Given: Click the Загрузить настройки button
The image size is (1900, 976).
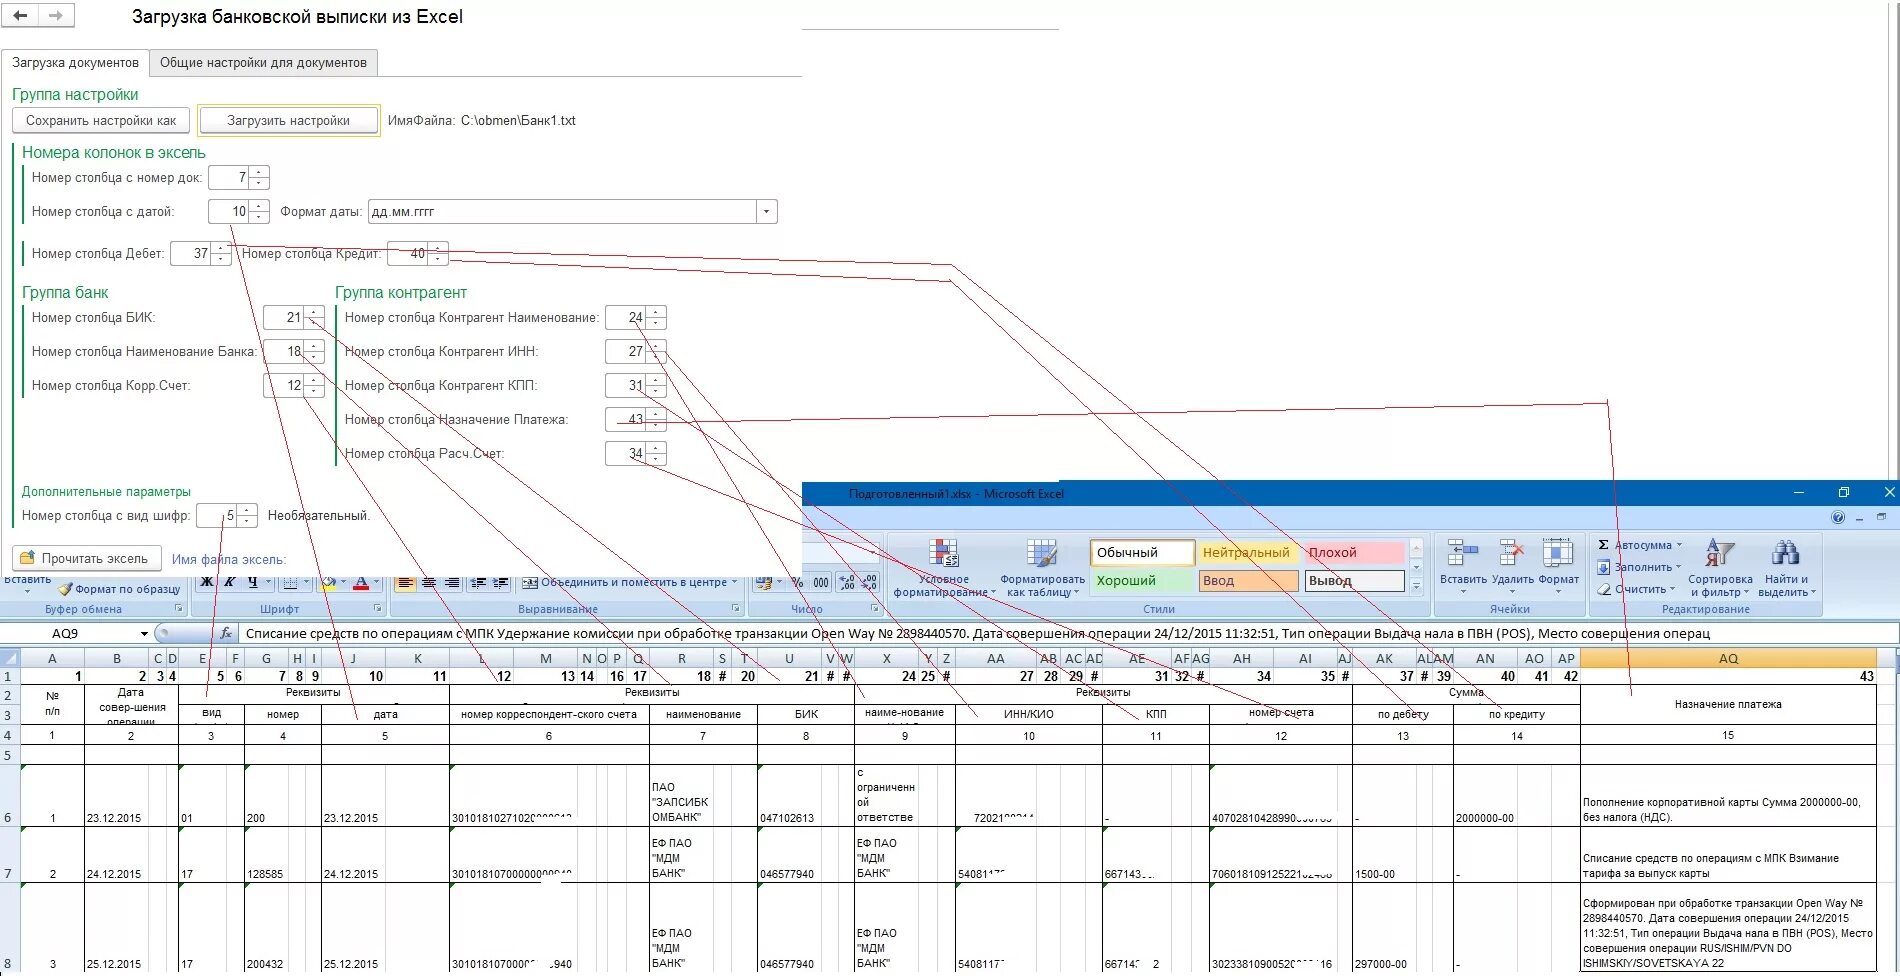Looking at the screenshot, I should [288, 121].
